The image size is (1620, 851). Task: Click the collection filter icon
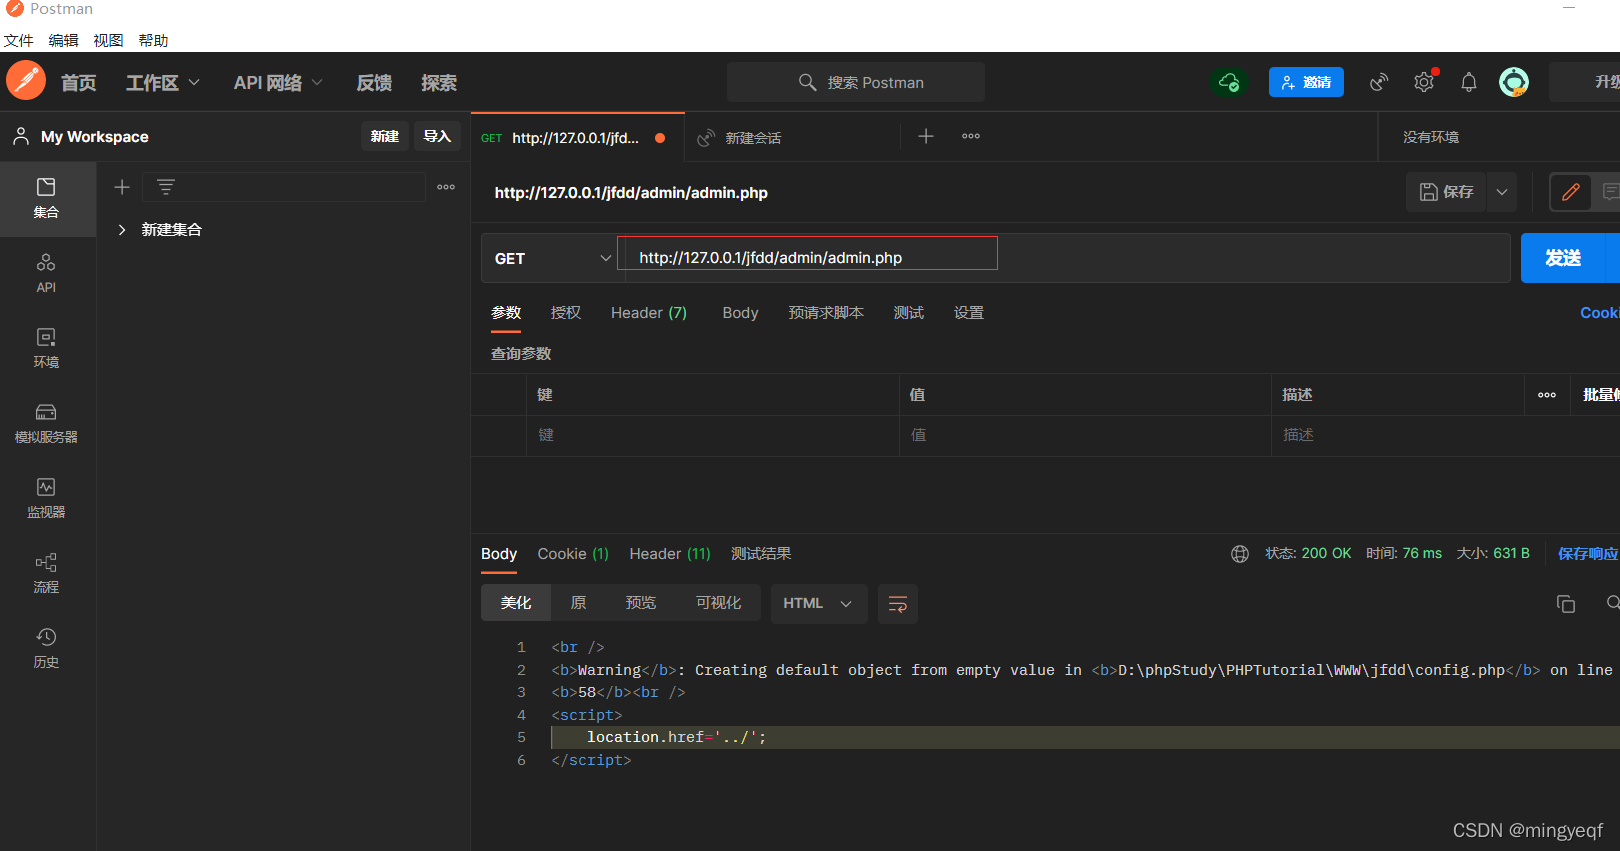[166, 187]
